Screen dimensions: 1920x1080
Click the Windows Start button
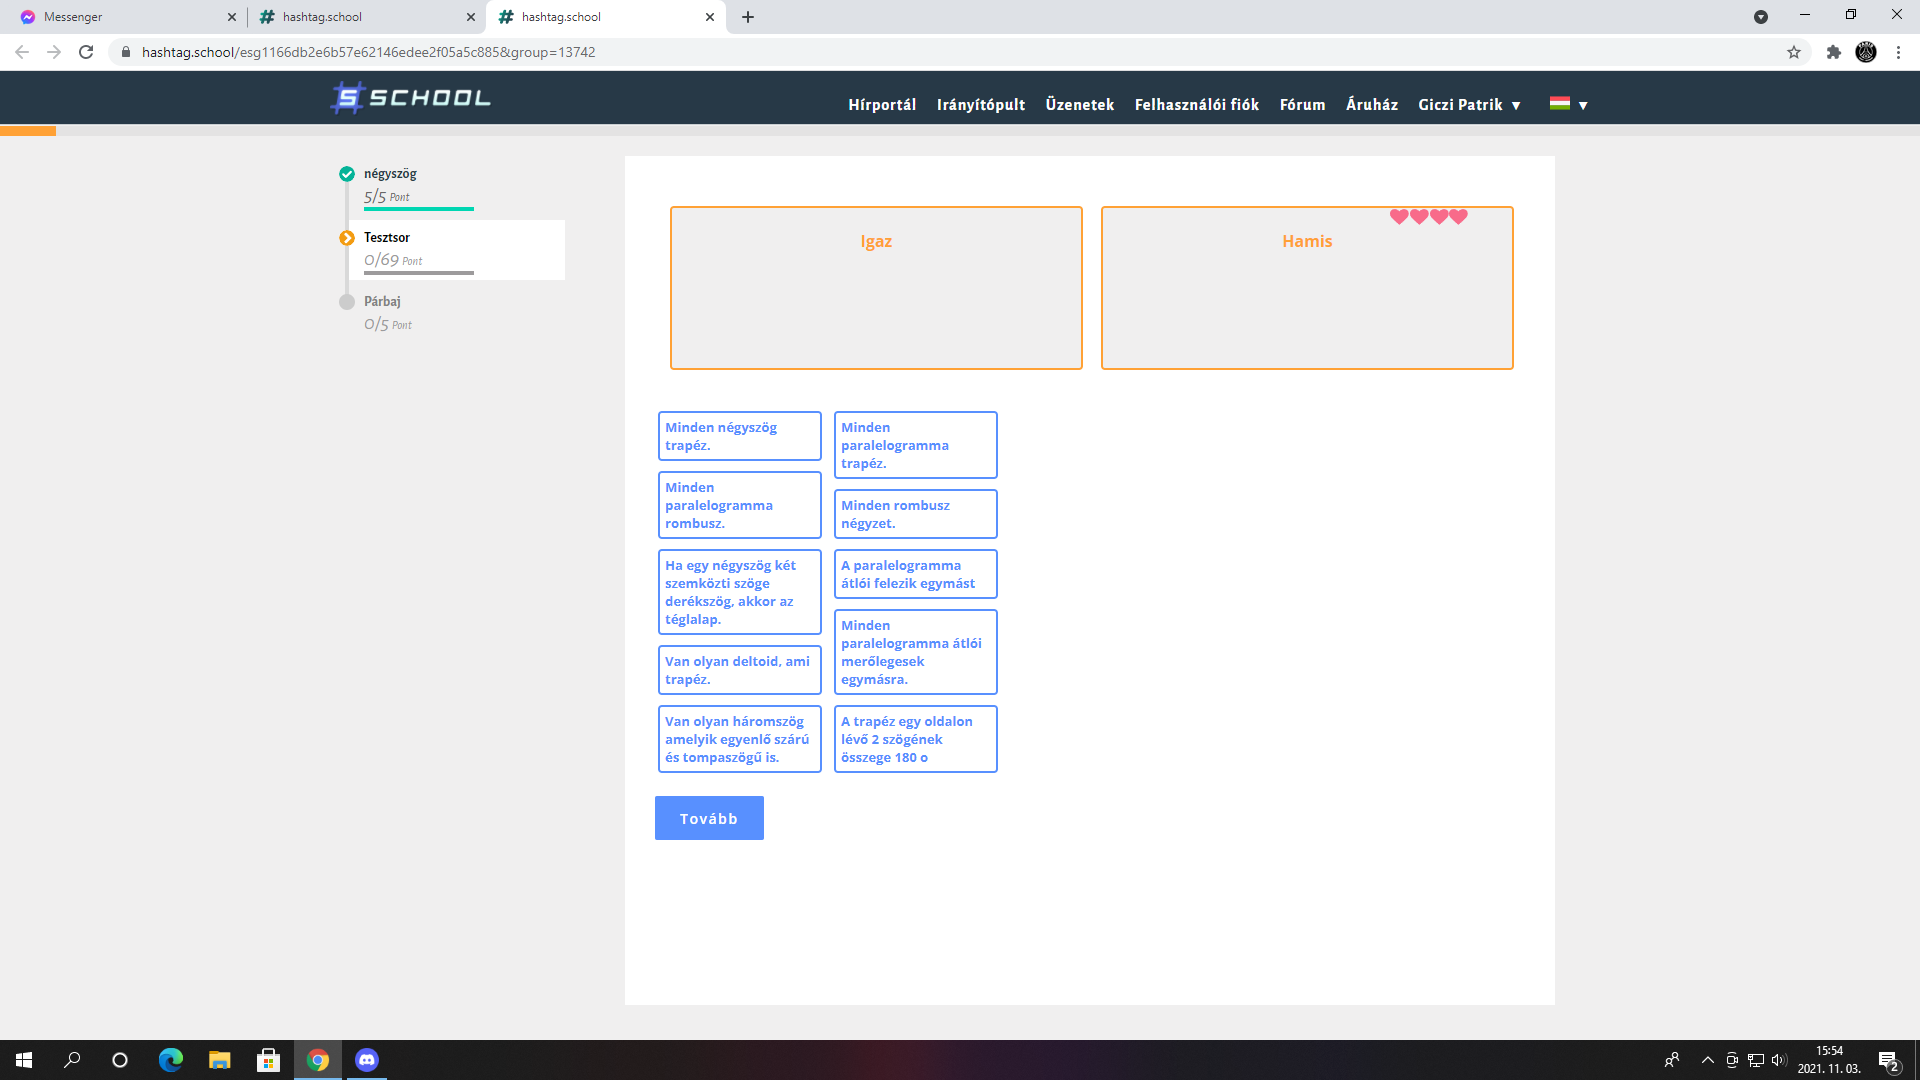[x=24, y=1060]
